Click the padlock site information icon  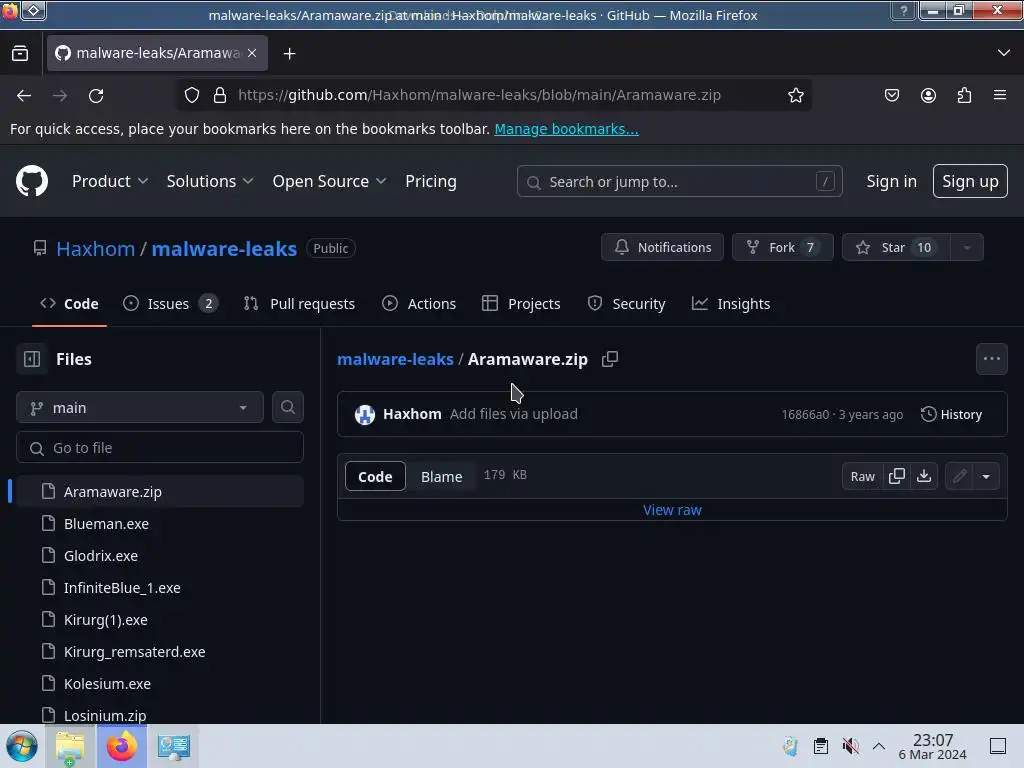(x=220, y=95)
